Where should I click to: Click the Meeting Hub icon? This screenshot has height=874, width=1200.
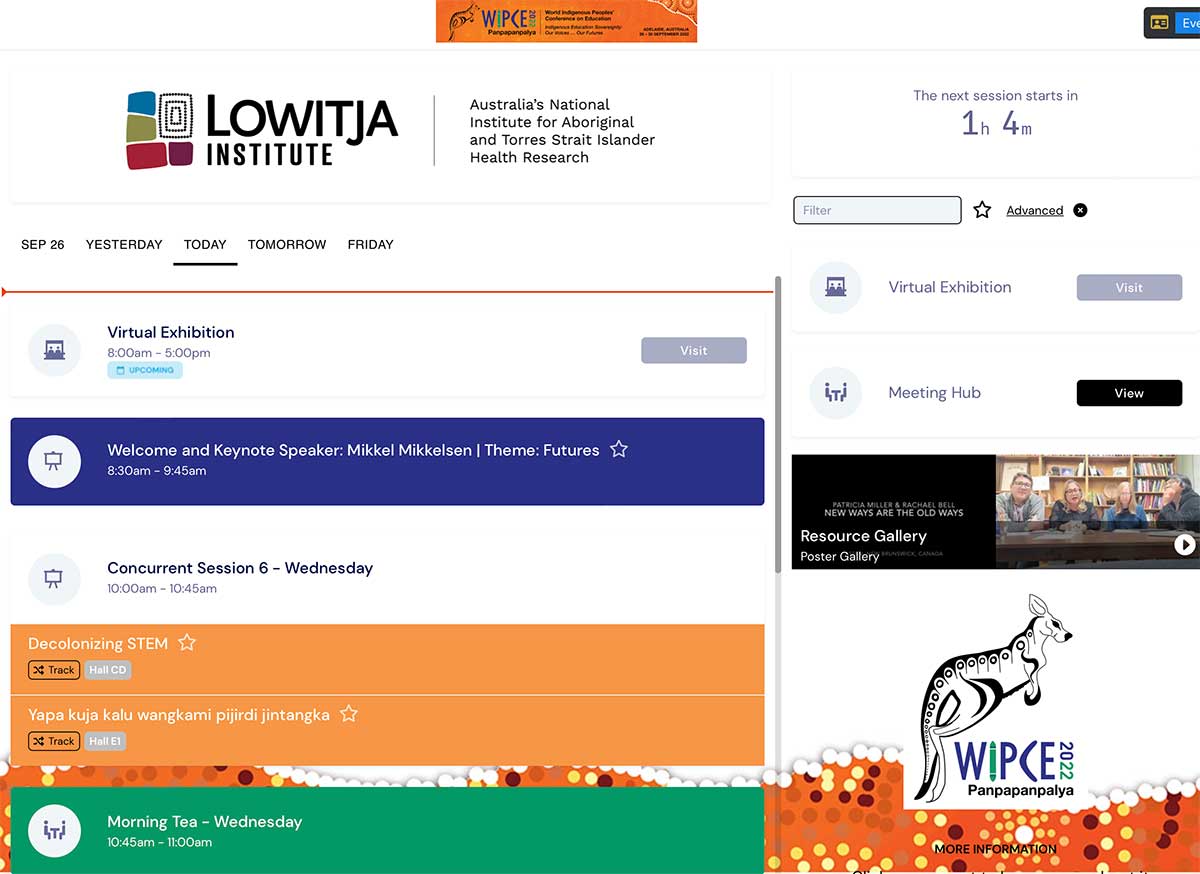(x=835, y=393)
